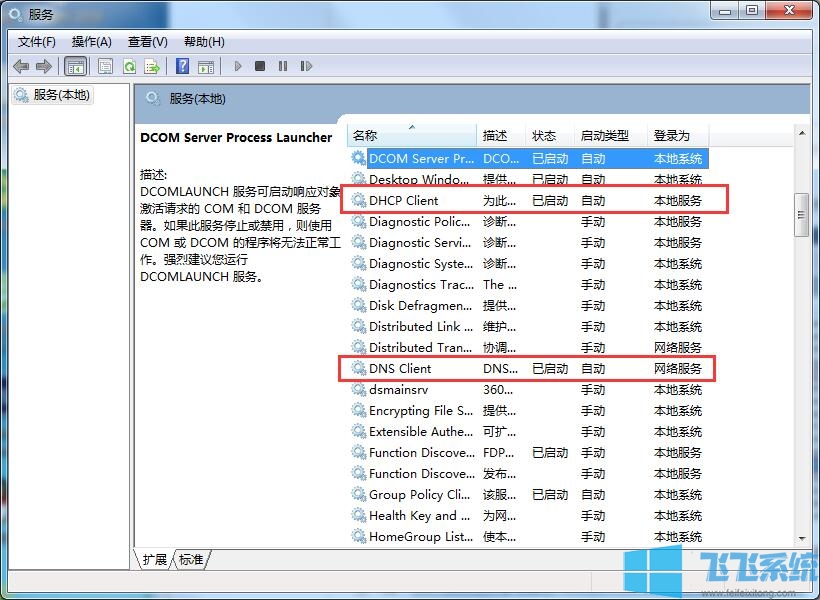Pause the service using the pause icon
This screenshot has width=820, height=600.
pos(283,66)
